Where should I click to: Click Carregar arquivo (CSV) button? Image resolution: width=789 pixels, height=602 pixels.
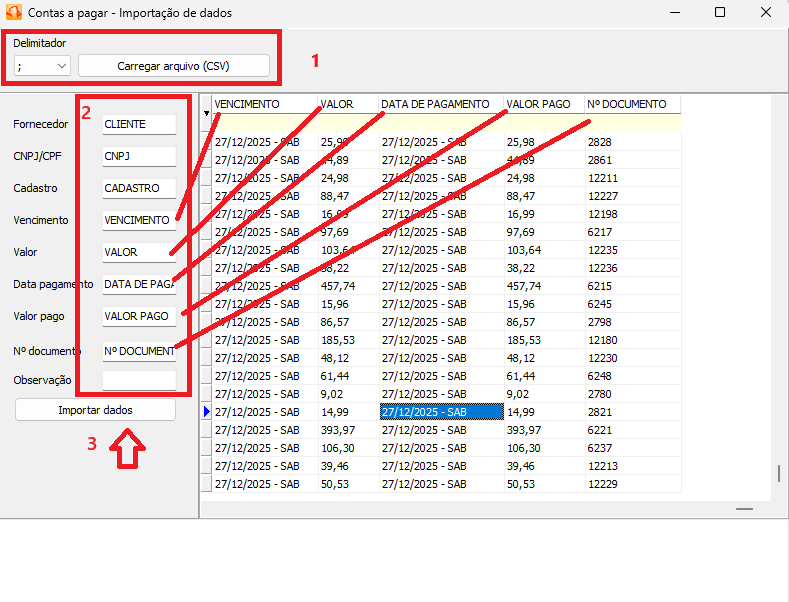[174, 65]
